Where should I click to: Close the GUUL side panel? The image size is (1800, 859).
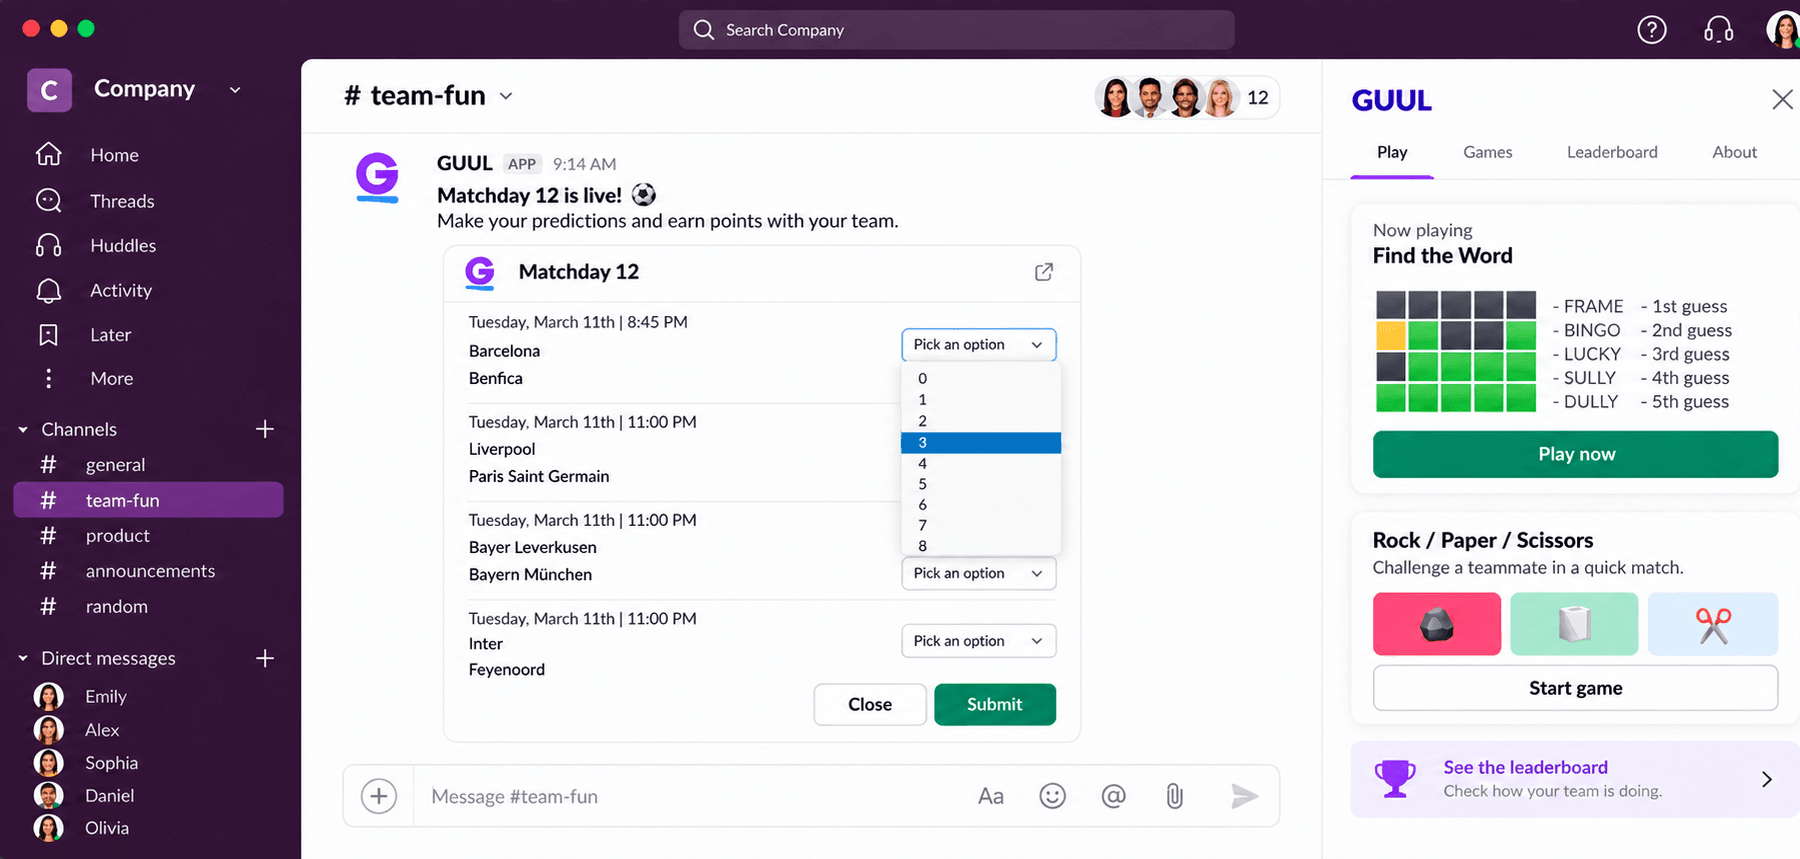click(x=1781, y=99)
